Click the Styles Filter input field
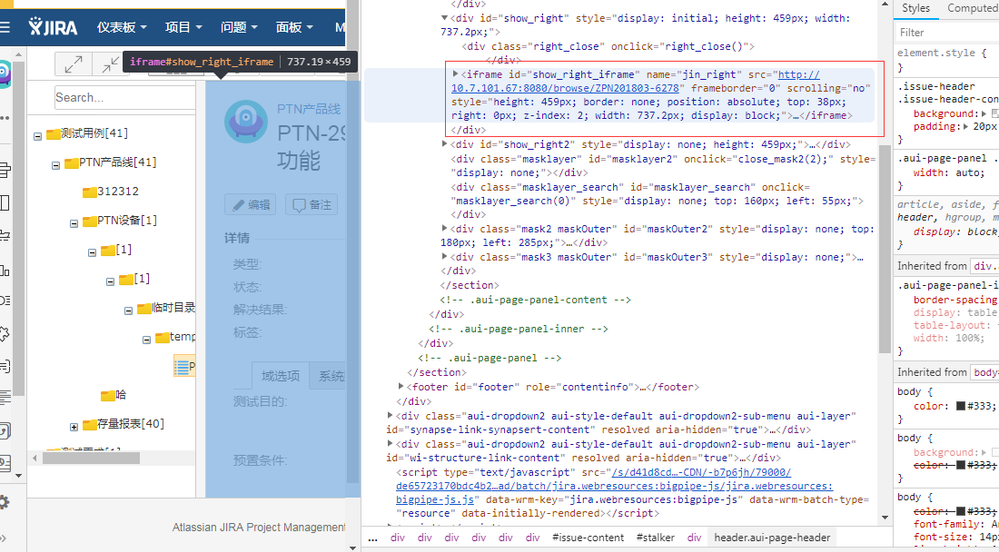This screenshot has height=552, width=999. 947,32
